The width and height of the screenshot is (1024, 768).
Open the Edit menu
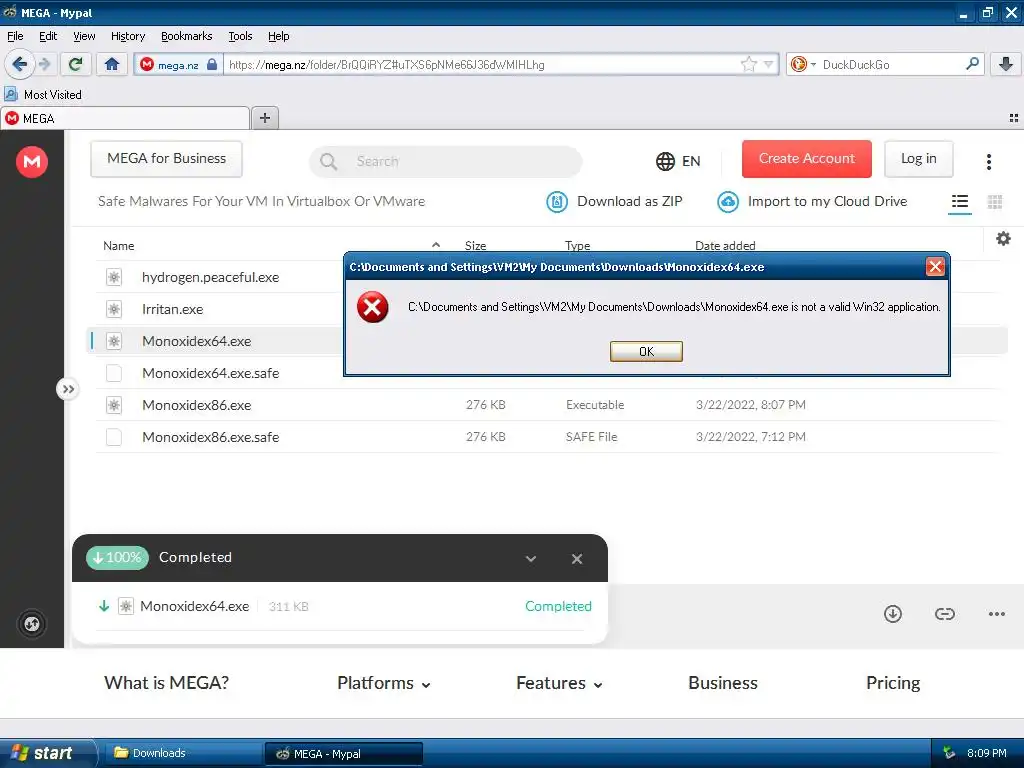coord(48,36)
